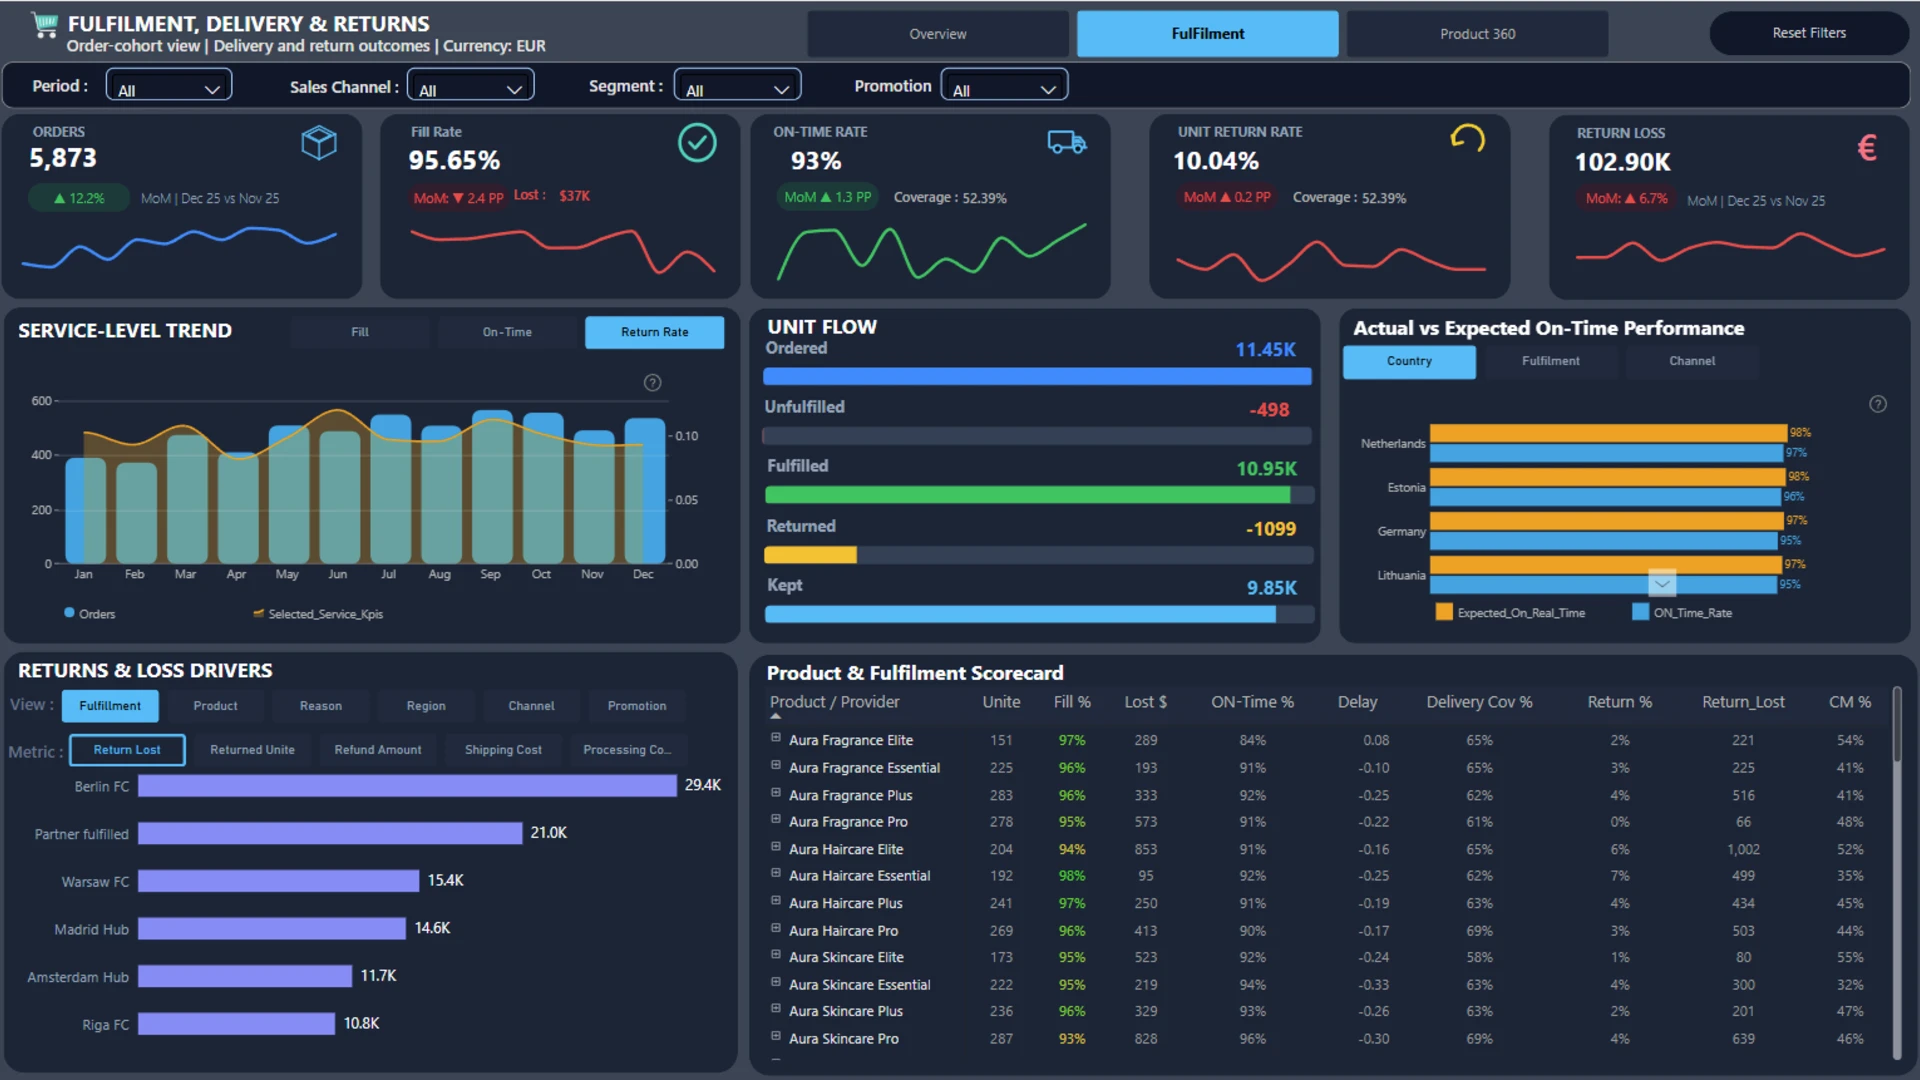
Task: Switch Returns view to Reason
Action: [321, 706]
